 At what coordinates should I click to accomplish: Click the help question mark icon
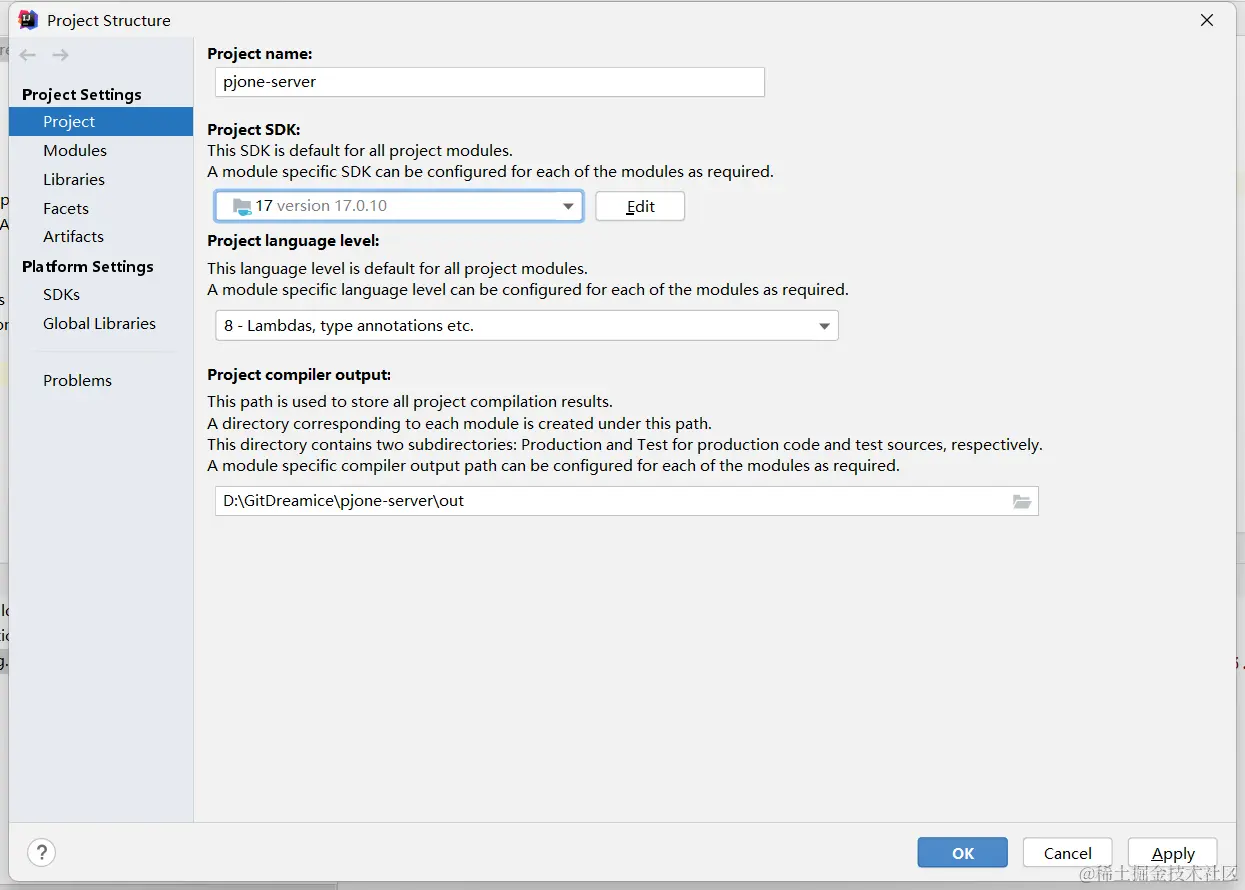(x=41, y=852)
